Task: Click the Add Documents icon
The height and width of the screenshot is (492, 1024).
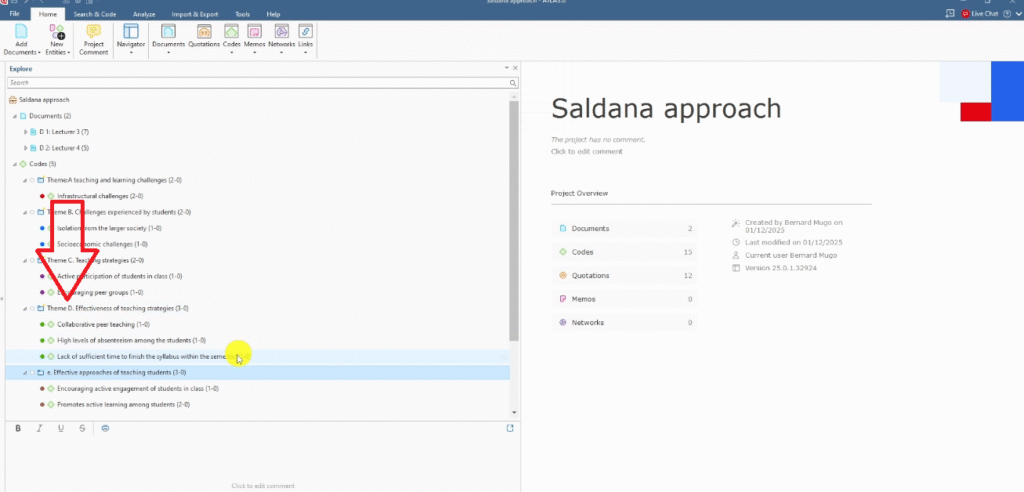Action: tap(21, 33)
